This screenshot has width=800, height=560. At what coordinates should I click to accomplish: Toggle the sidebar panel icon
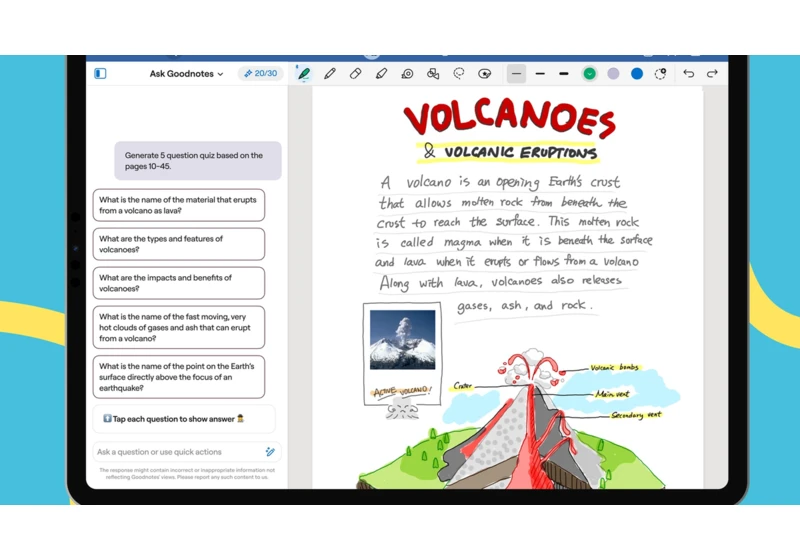pos(100,73)
